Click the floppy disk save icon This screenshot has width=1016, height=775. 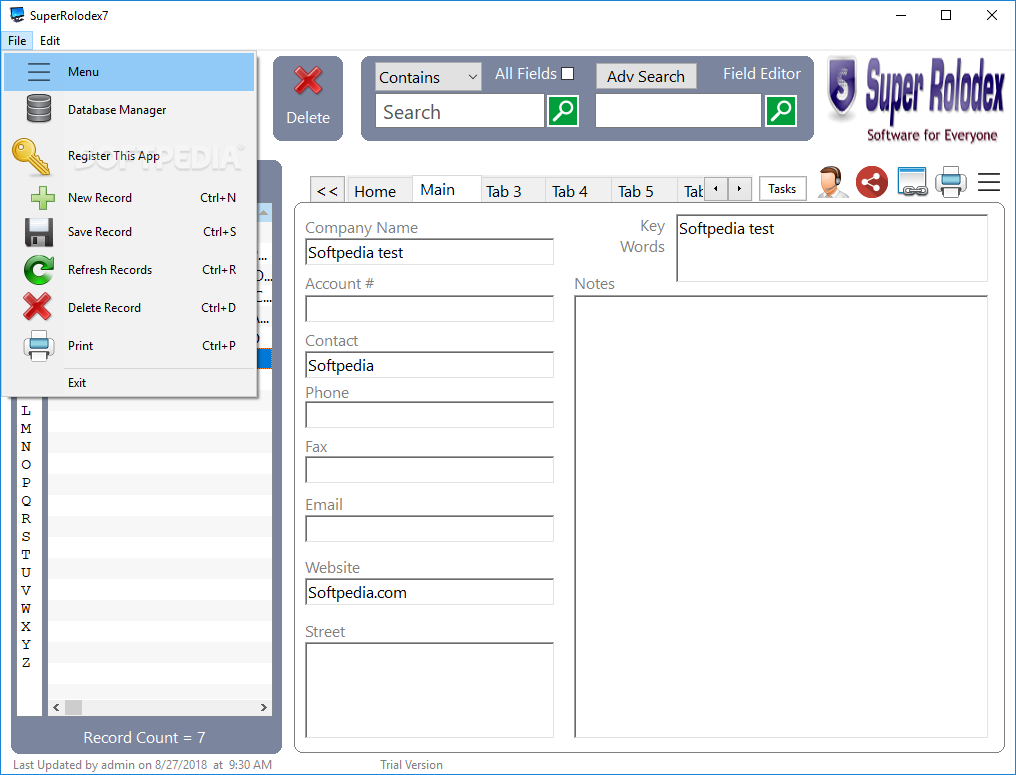point(39,232)
